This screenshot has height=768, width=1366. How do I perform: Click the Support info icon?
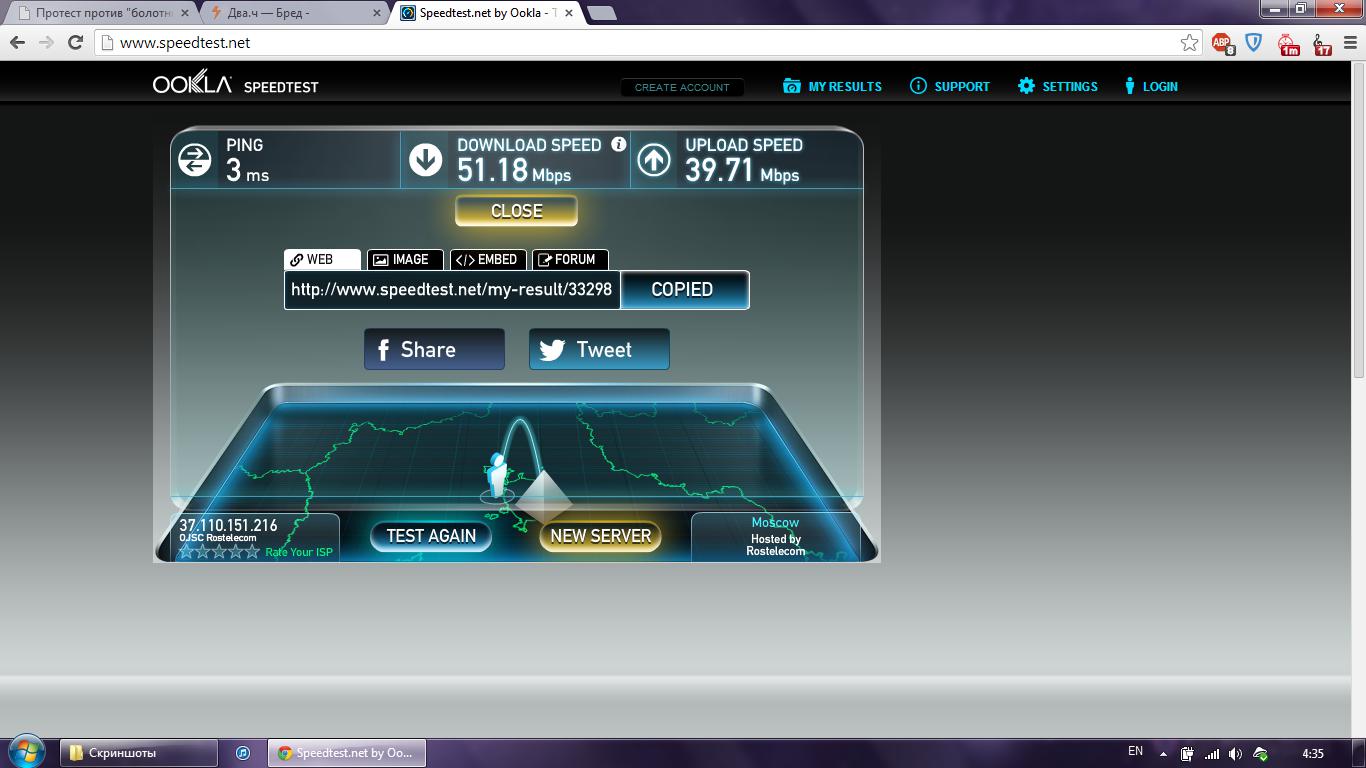coord(918,86)
